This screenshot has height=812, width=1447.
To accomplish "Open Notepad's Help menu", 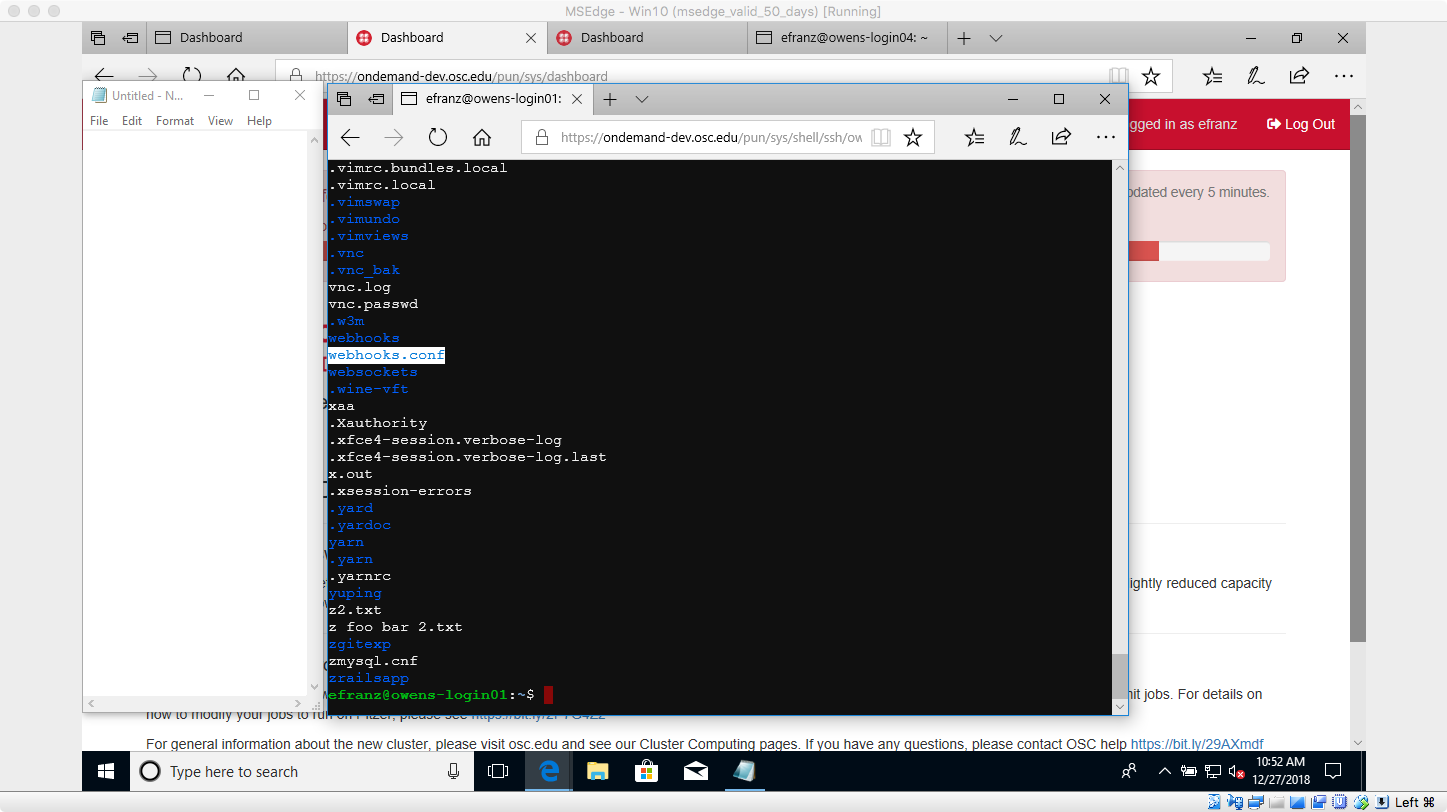I will point(259,121).
